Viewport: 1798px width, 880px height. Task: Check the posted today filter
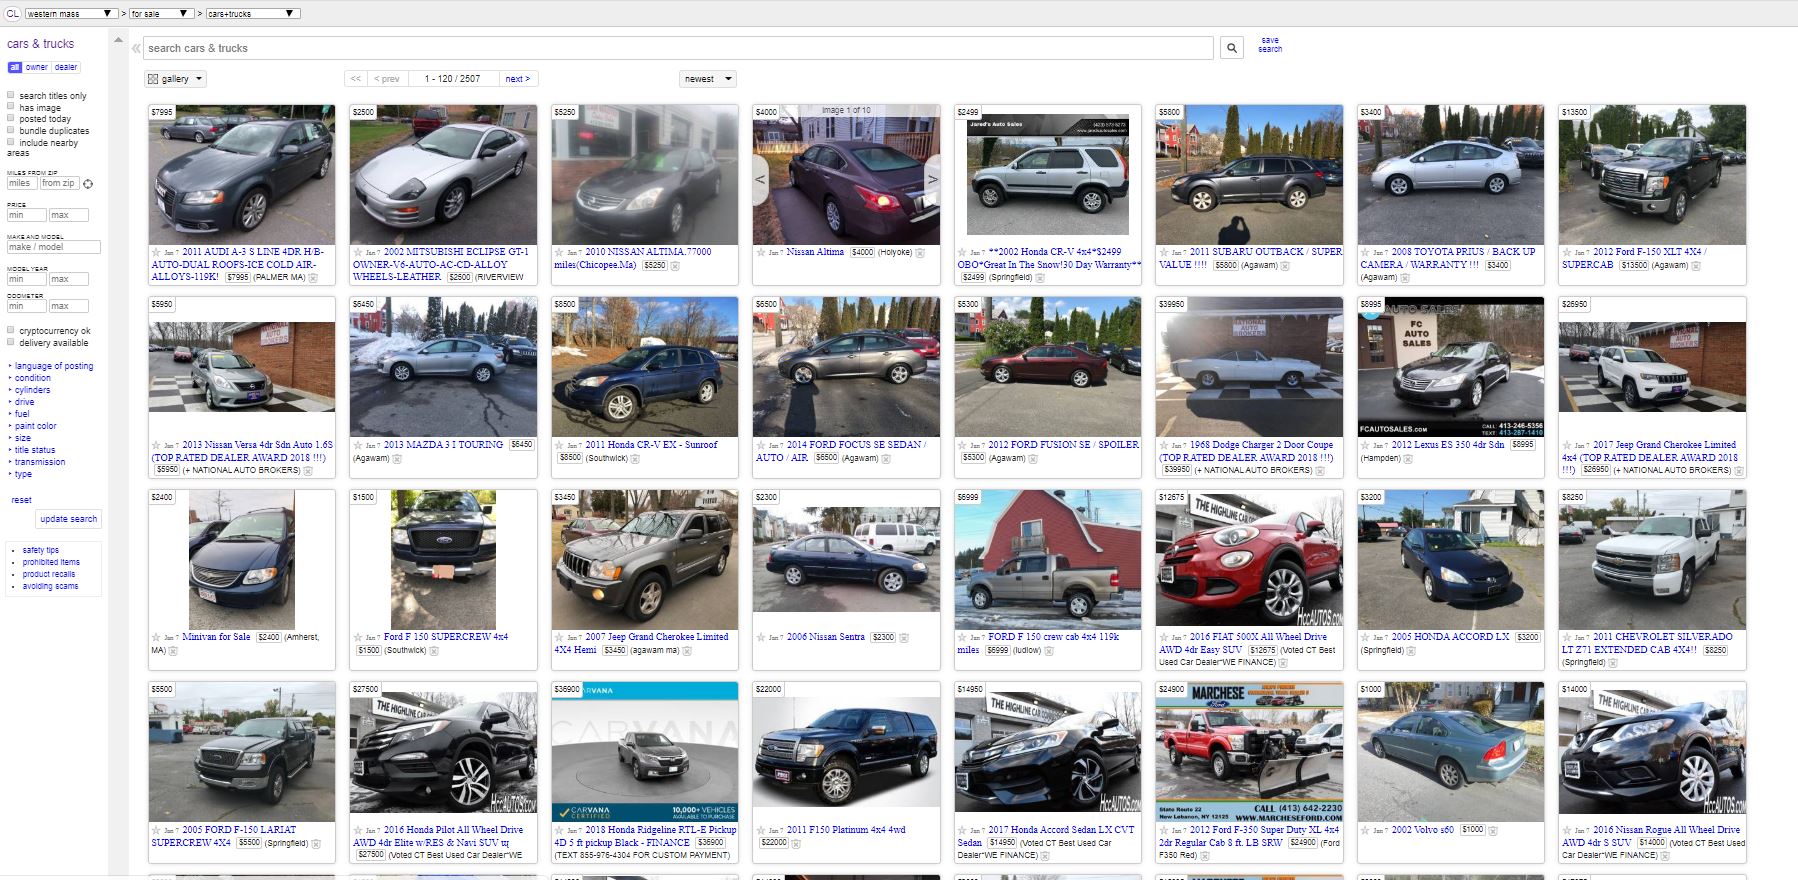coord(11,118)
